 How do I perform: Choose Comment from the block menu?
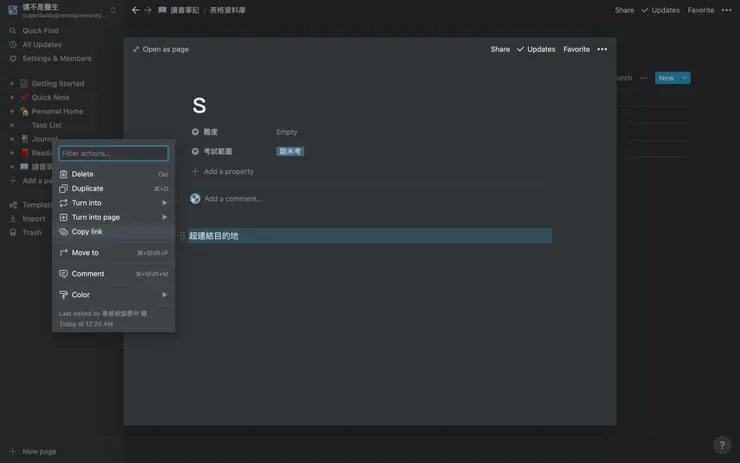(x=113, y=274)
